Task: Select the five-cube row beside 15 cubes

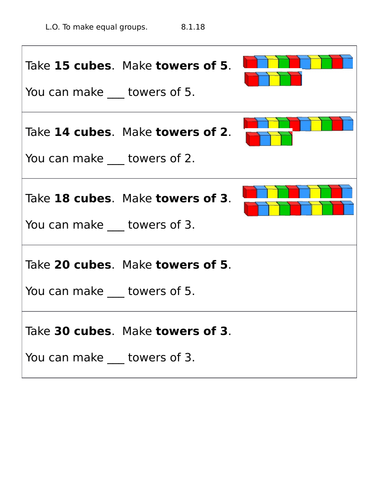Action: (x=273, y=79)
